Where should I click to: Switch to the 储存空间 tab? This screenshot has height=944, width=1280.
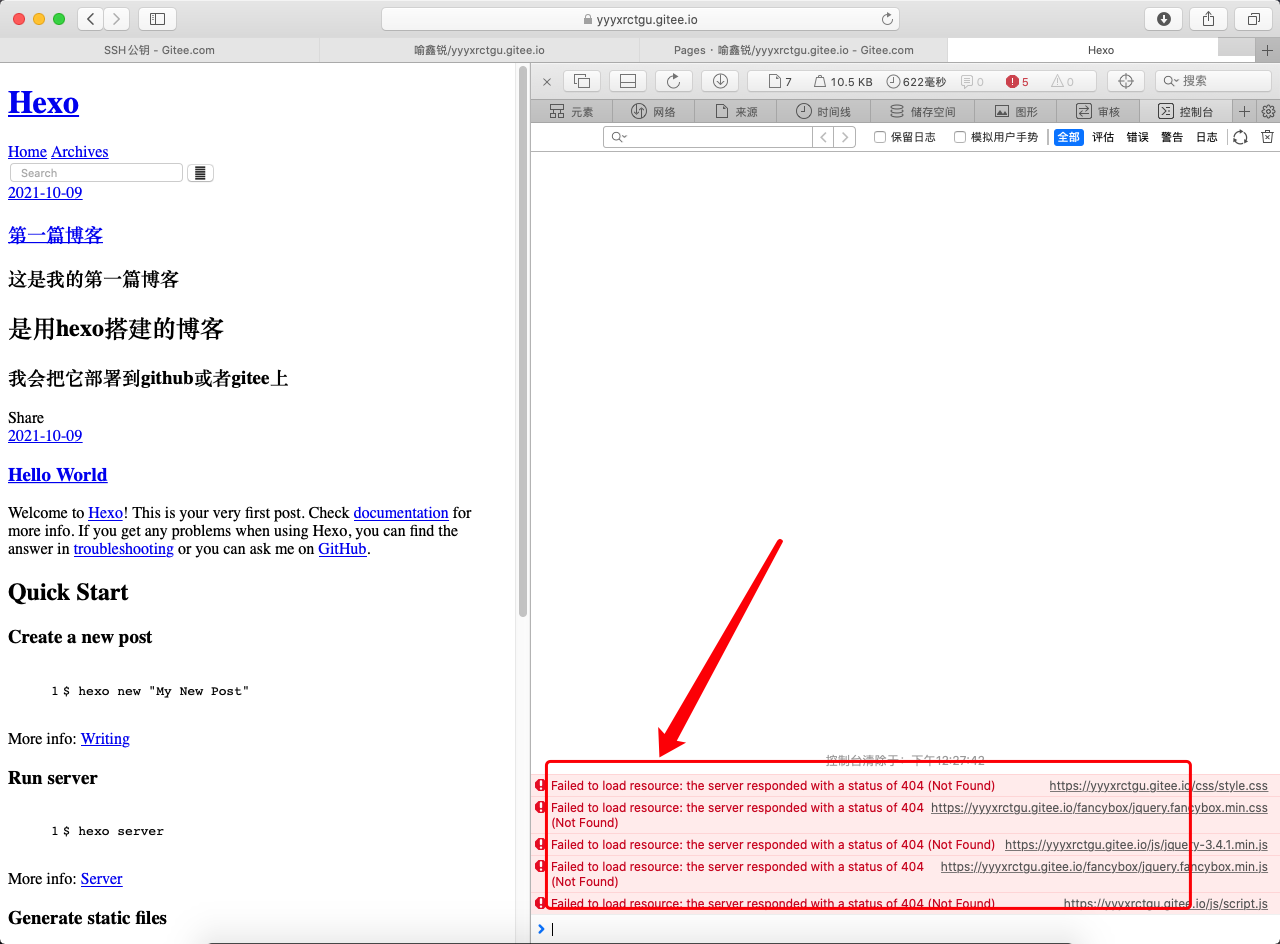(x=921, y=112)
